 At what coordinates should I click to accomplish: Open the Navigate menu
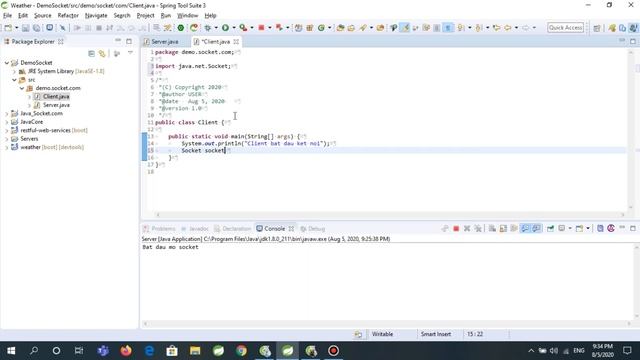96,16
